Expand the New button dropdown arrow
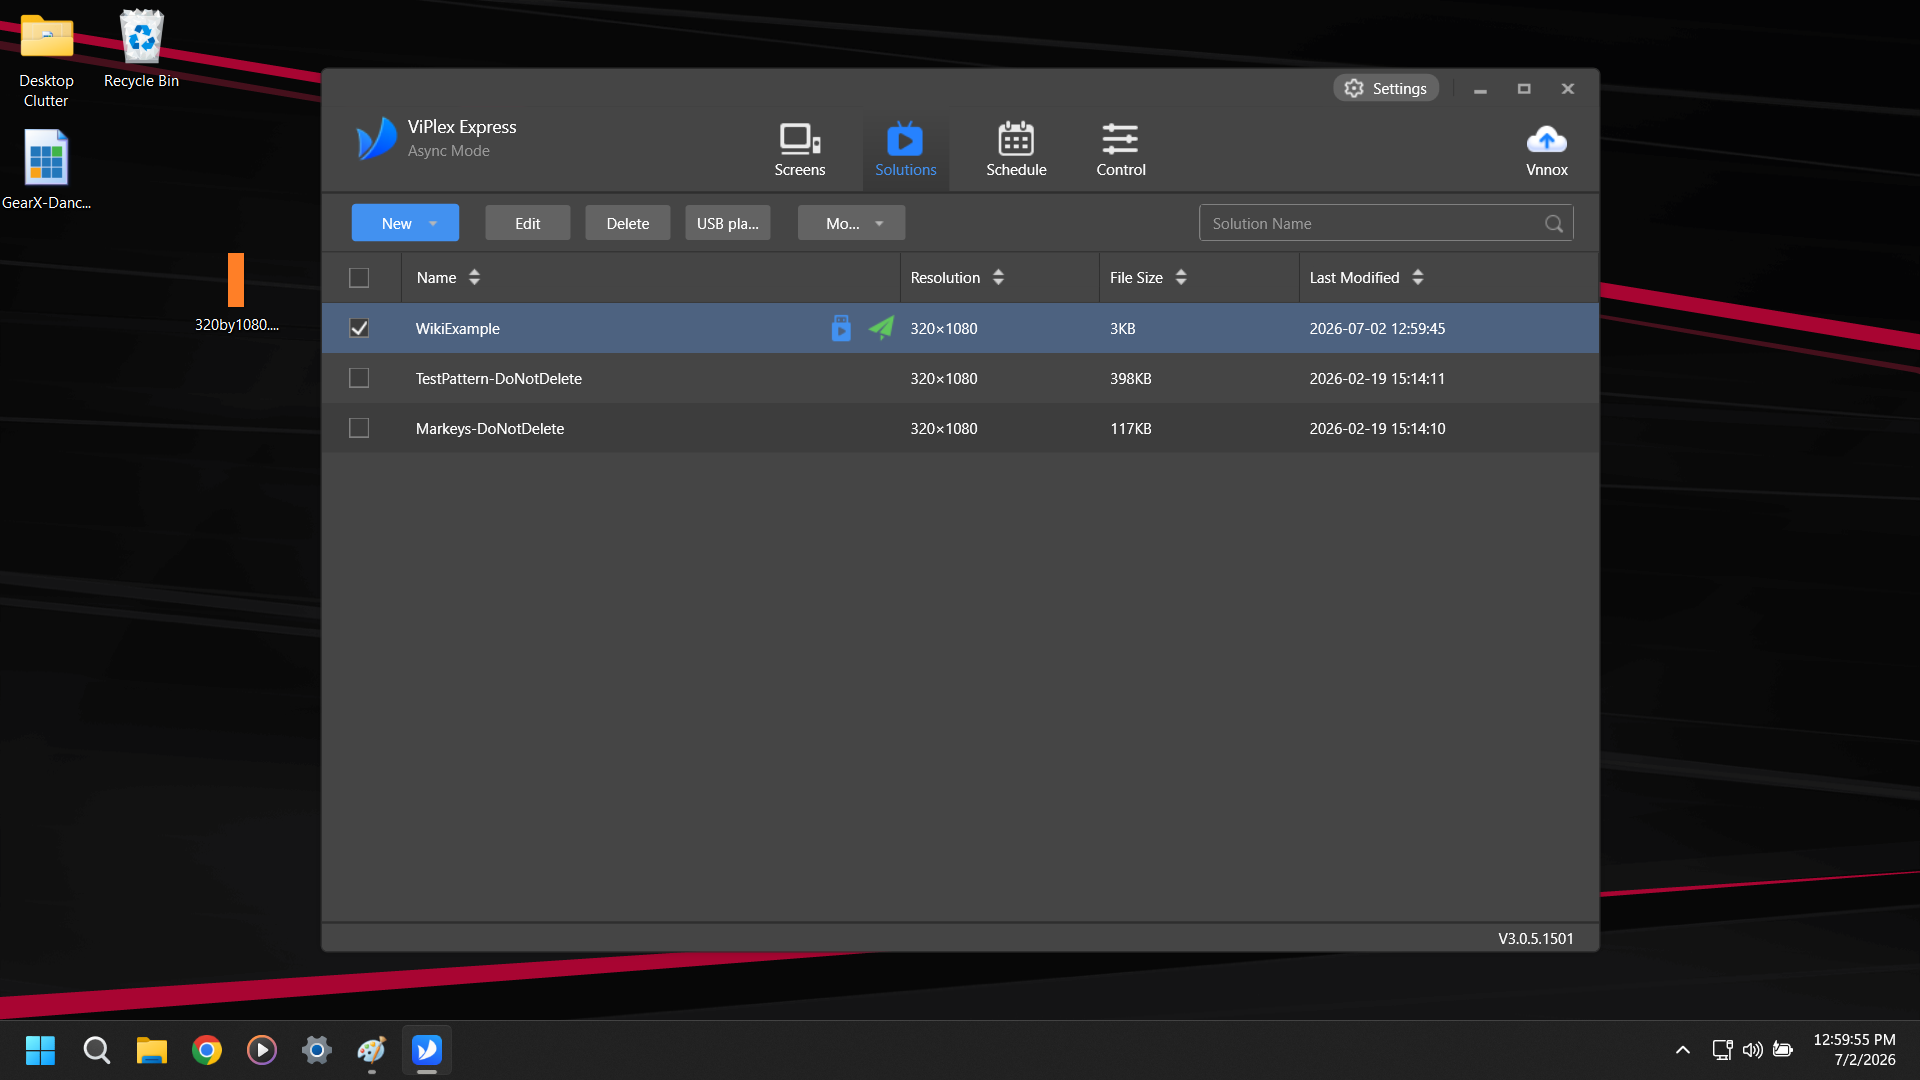Screen dimensions: 1920x1080 click(433, 224)
